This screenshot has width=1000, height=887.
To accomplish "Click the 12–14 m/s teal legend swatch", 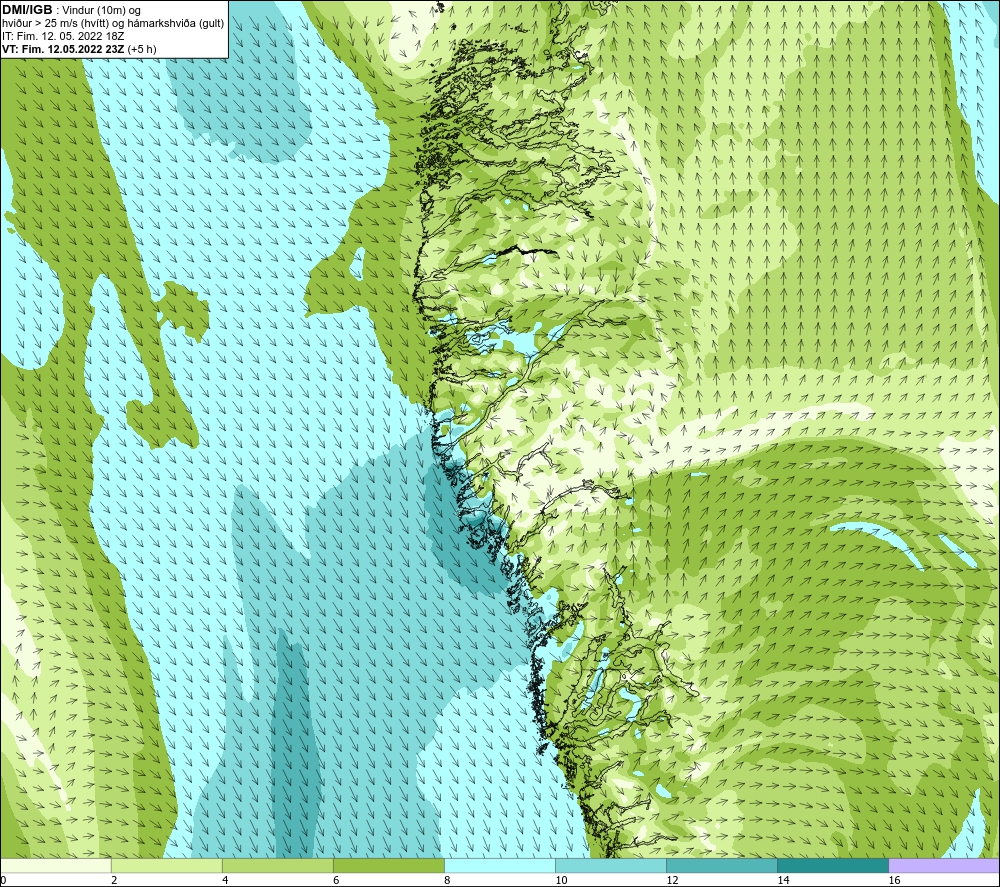I will click(x=722, y=865).
